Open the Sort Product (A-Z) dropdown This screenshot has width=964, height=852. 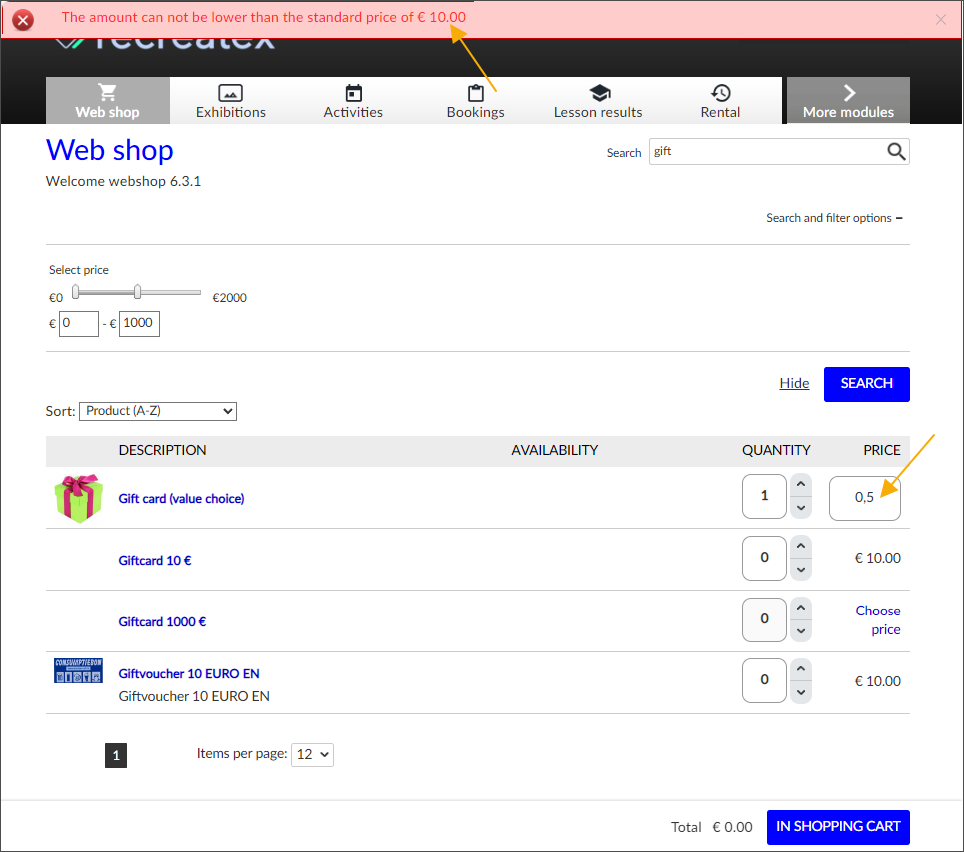(x=158, y=411)
